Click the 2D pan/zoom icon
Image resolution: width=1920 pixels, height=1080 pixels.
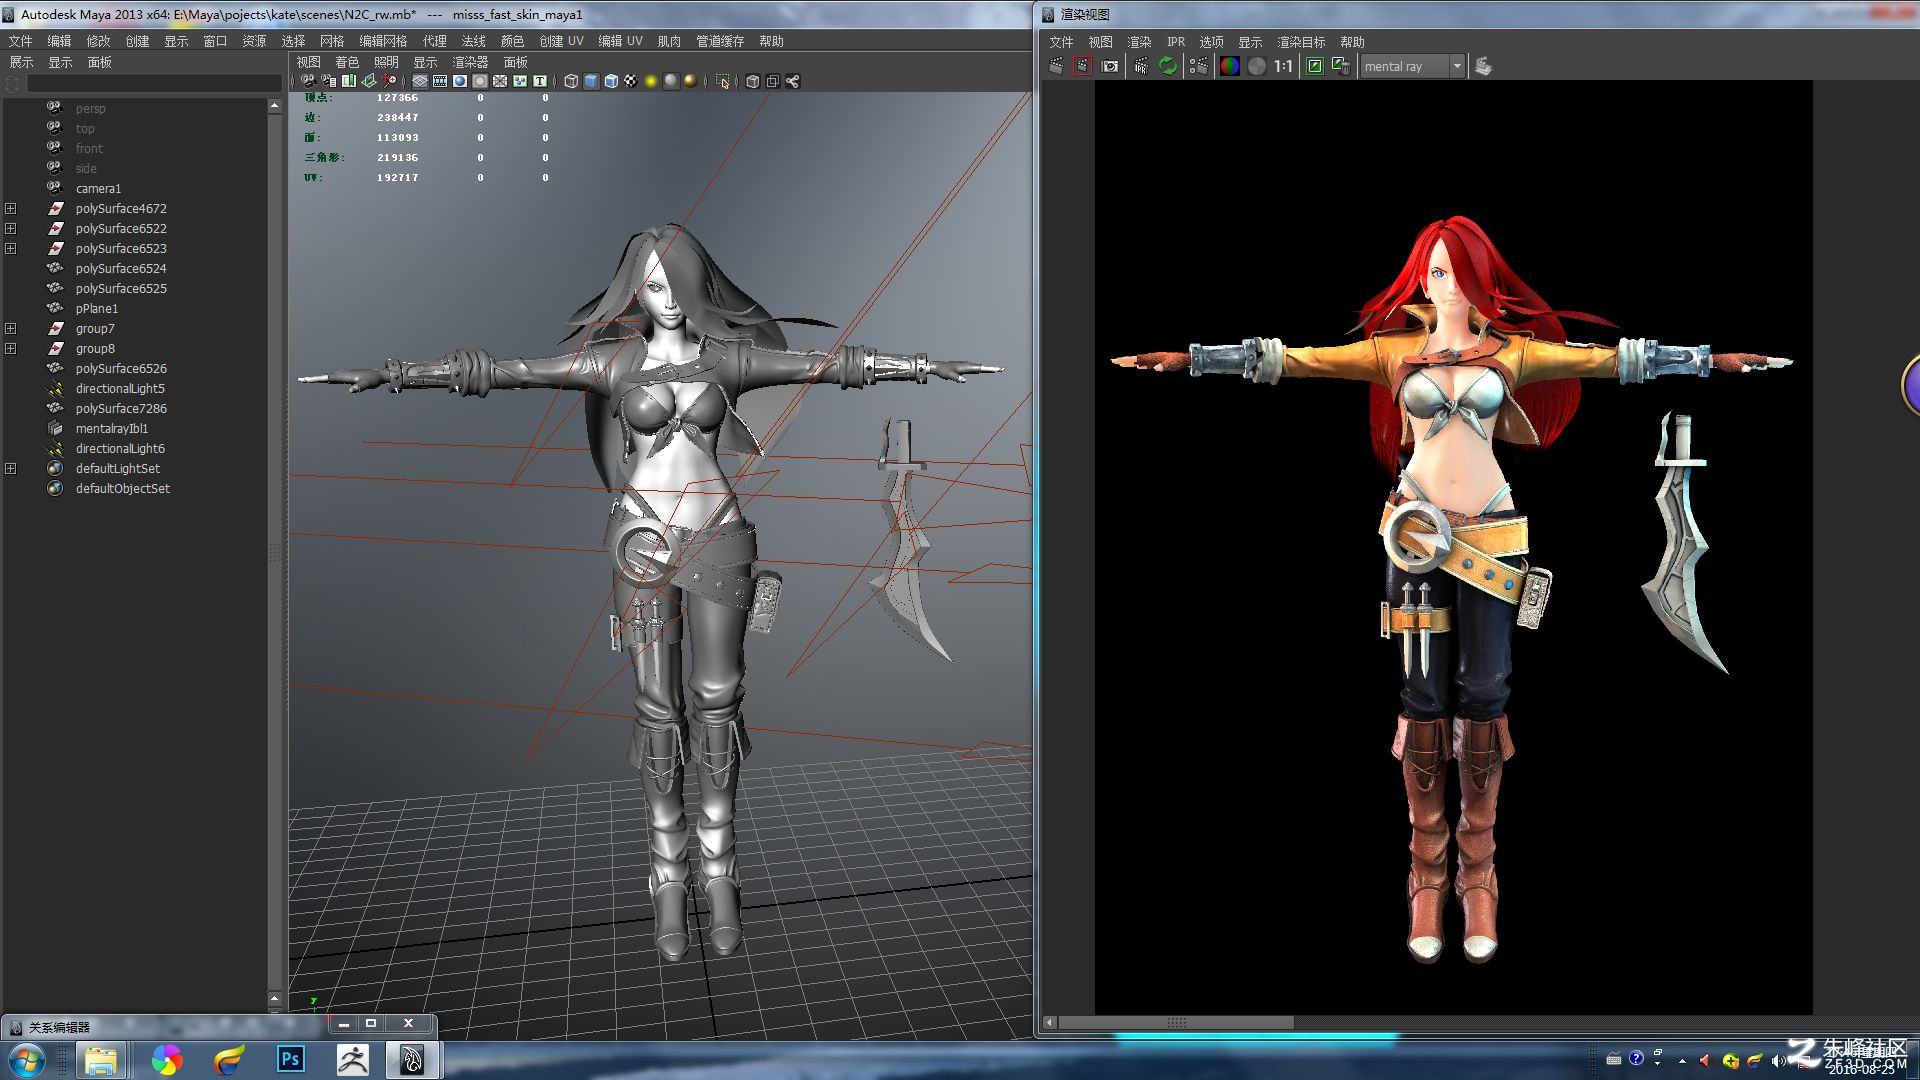388,81
